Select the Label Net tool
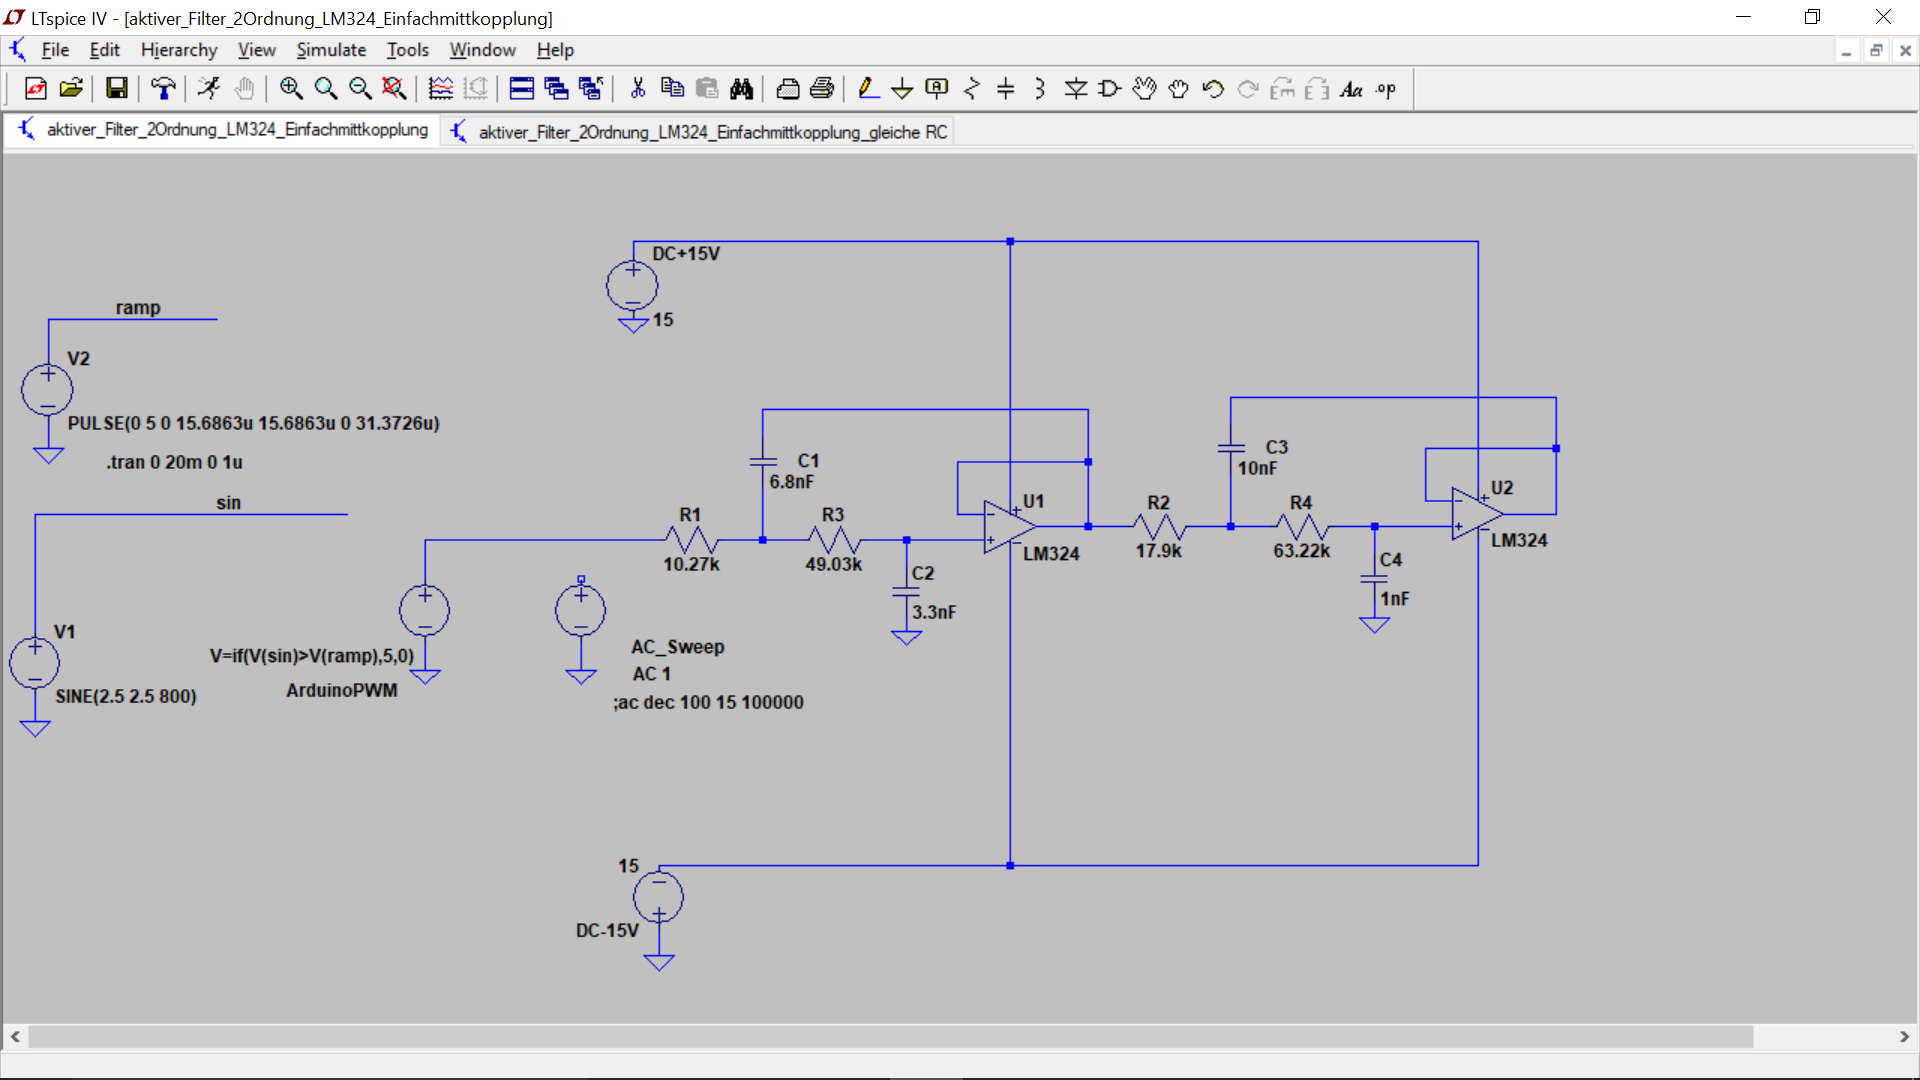The height and width of the screenshot is (1080, 1920). pos(937,89)
